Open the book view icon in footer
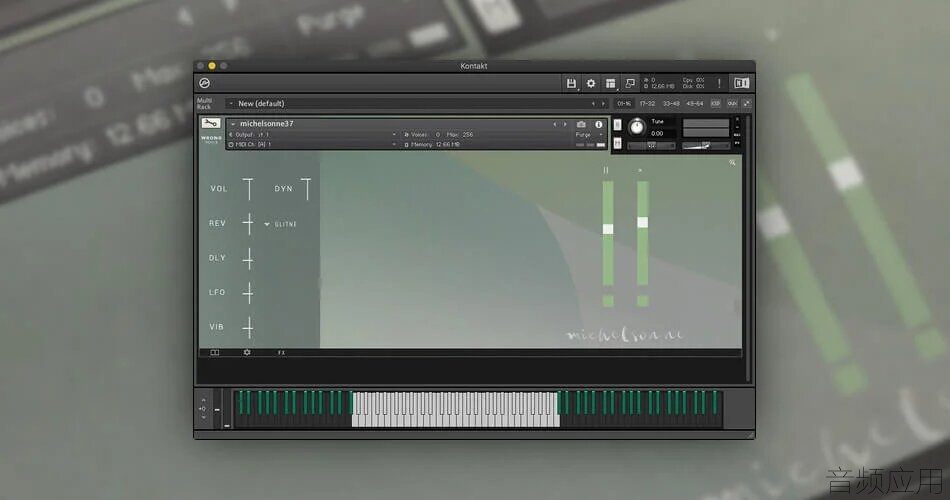The height and width of the screenshot is (500, 950). (214, 352)
